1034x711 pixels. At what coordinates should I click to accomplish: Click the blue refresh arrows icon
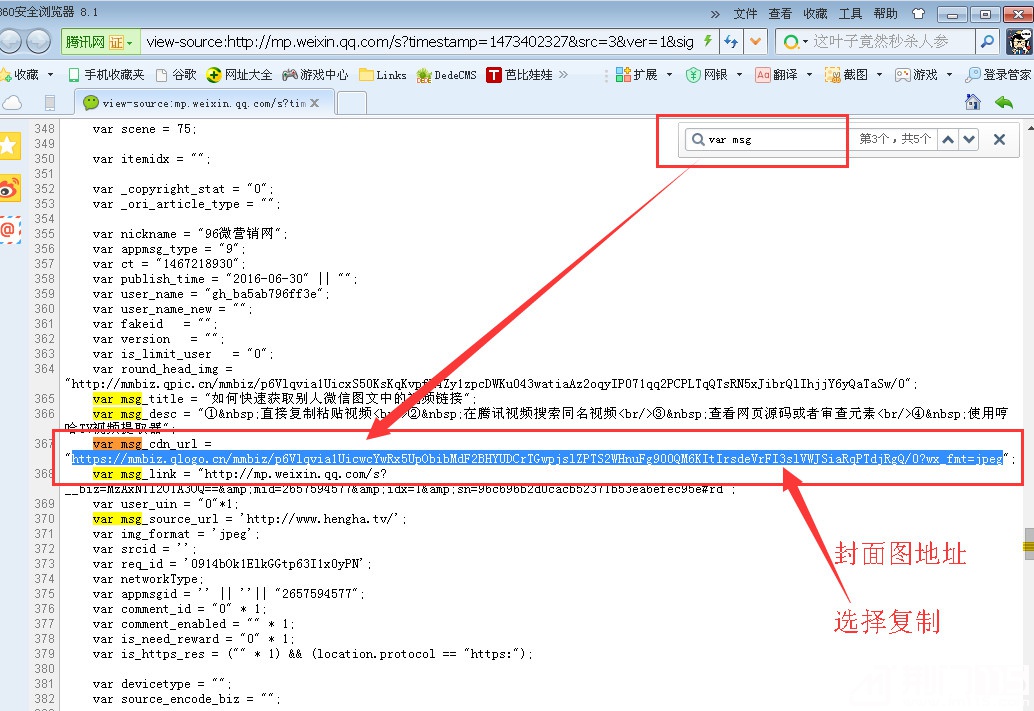[731, 42]
